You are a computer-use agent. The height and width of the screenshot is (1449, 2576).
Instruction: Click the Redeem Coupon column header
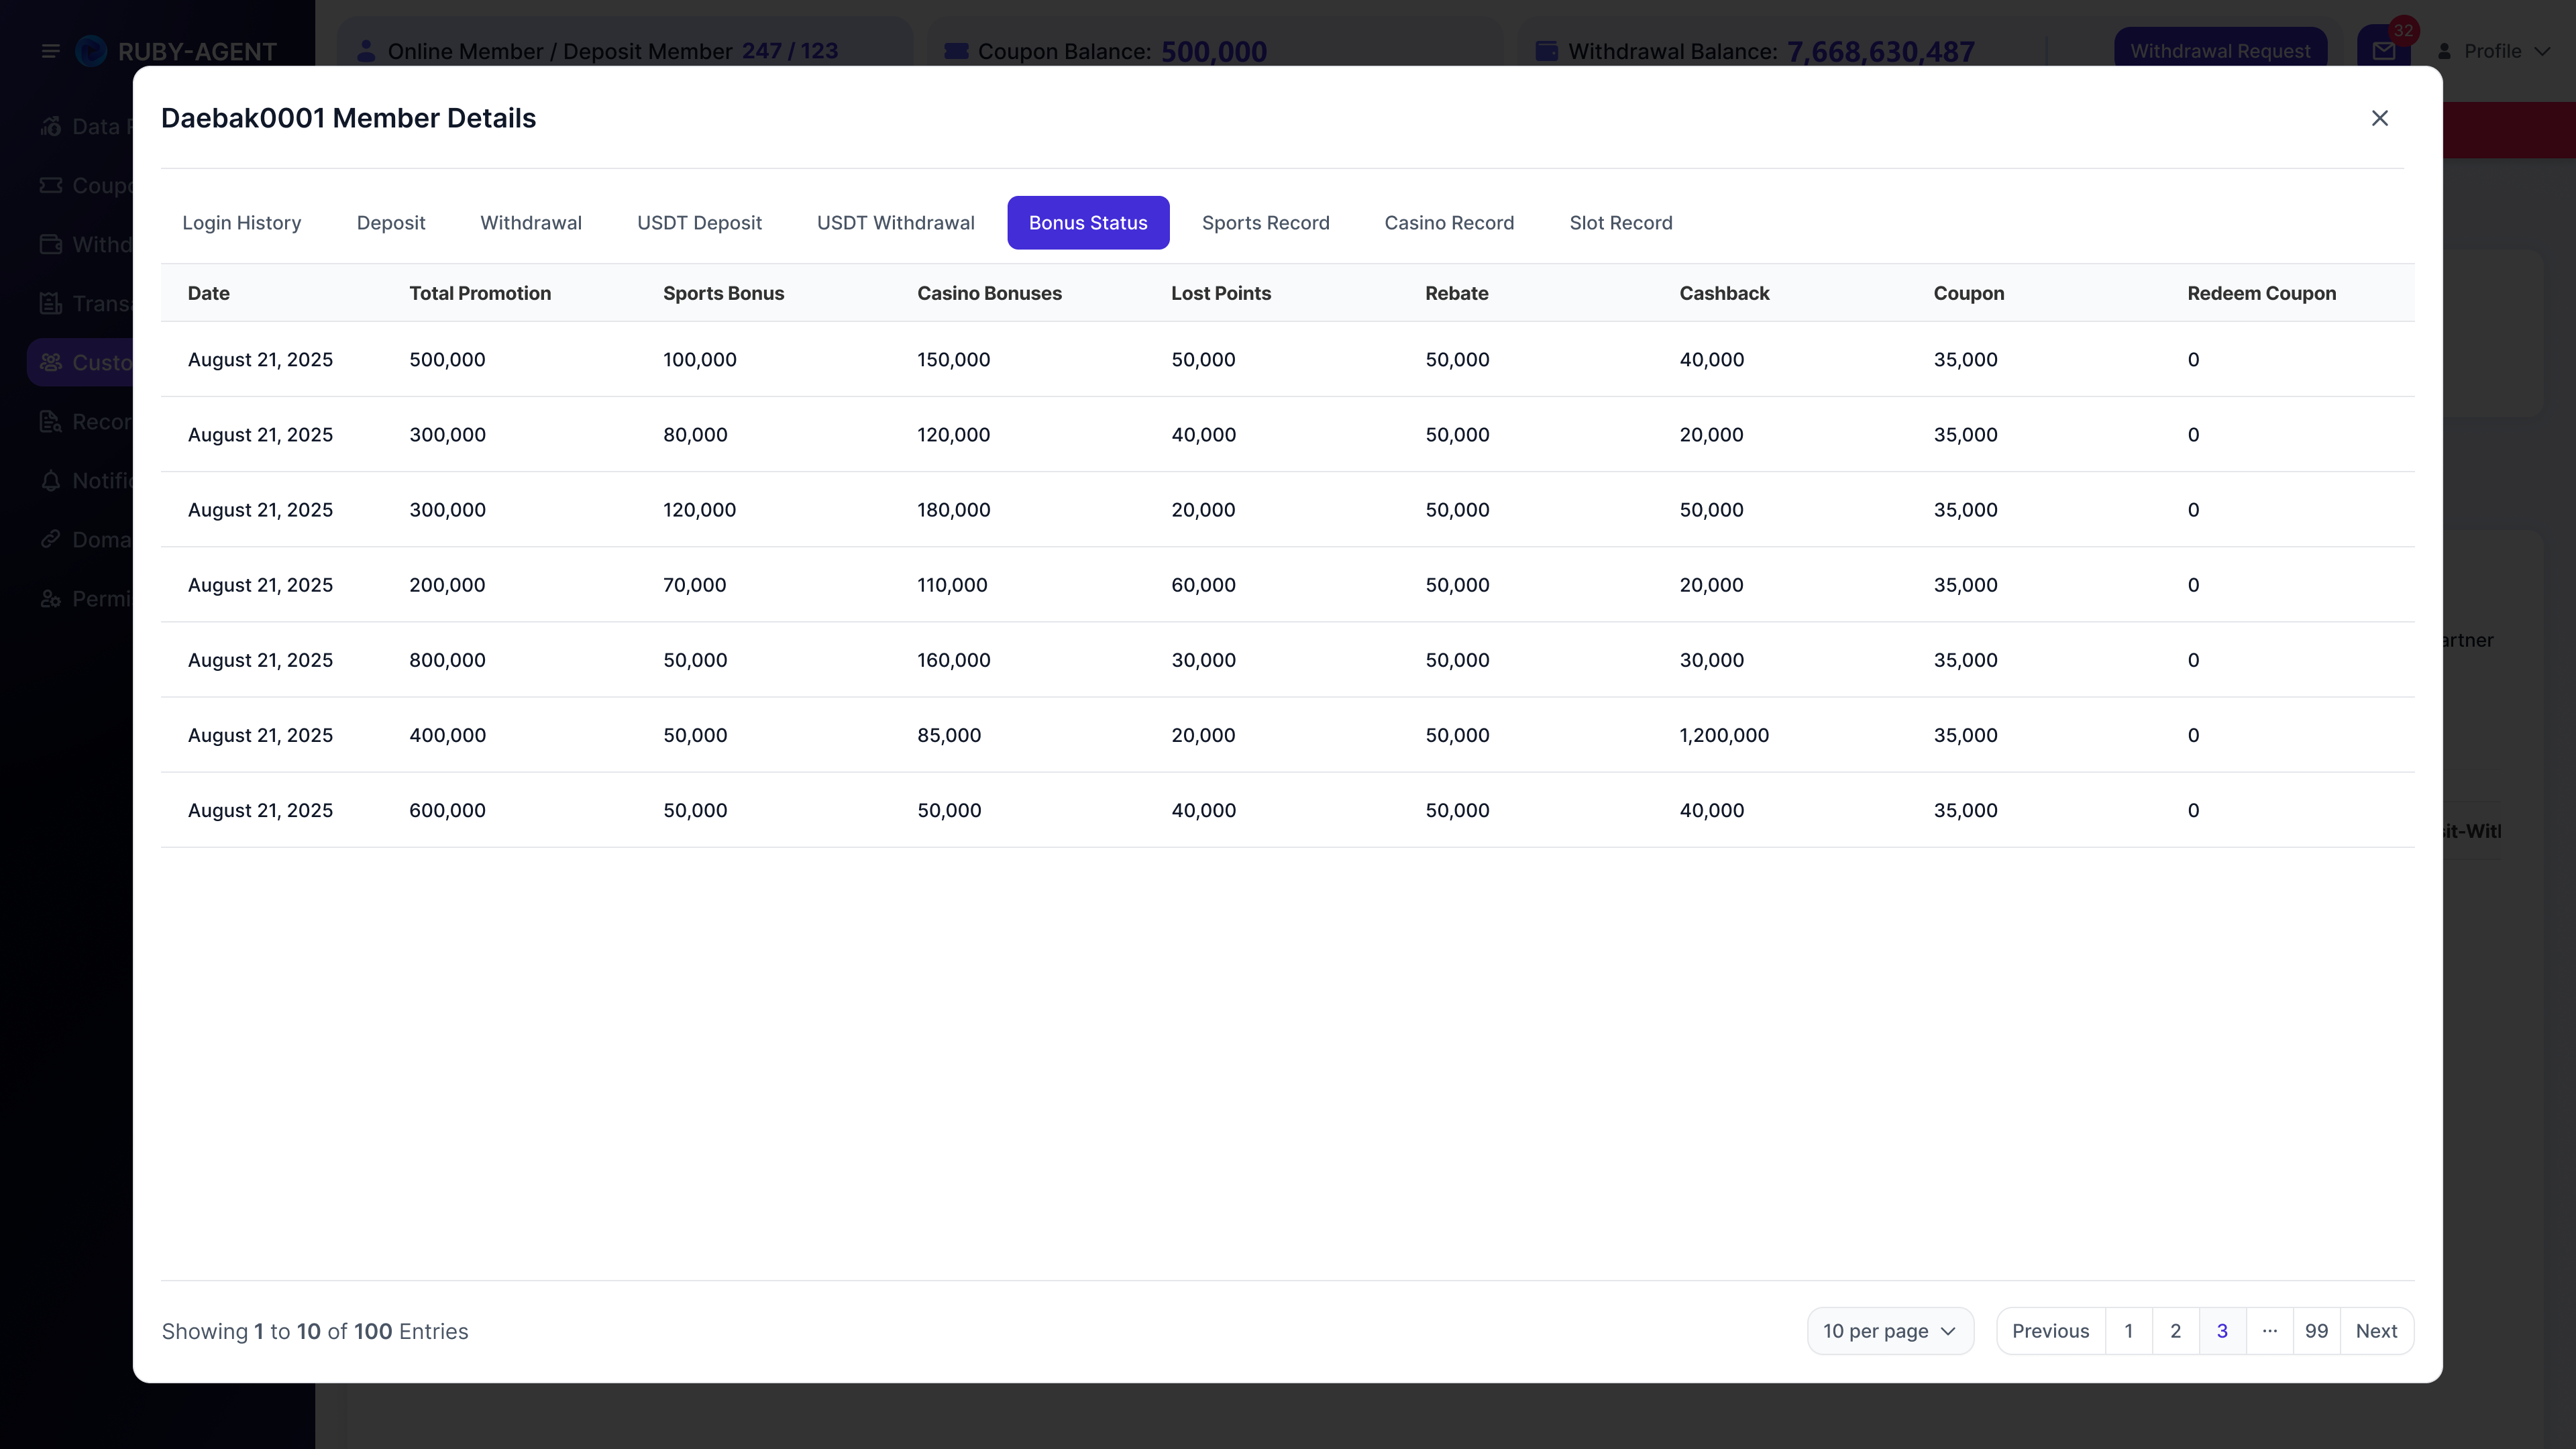2261,293
